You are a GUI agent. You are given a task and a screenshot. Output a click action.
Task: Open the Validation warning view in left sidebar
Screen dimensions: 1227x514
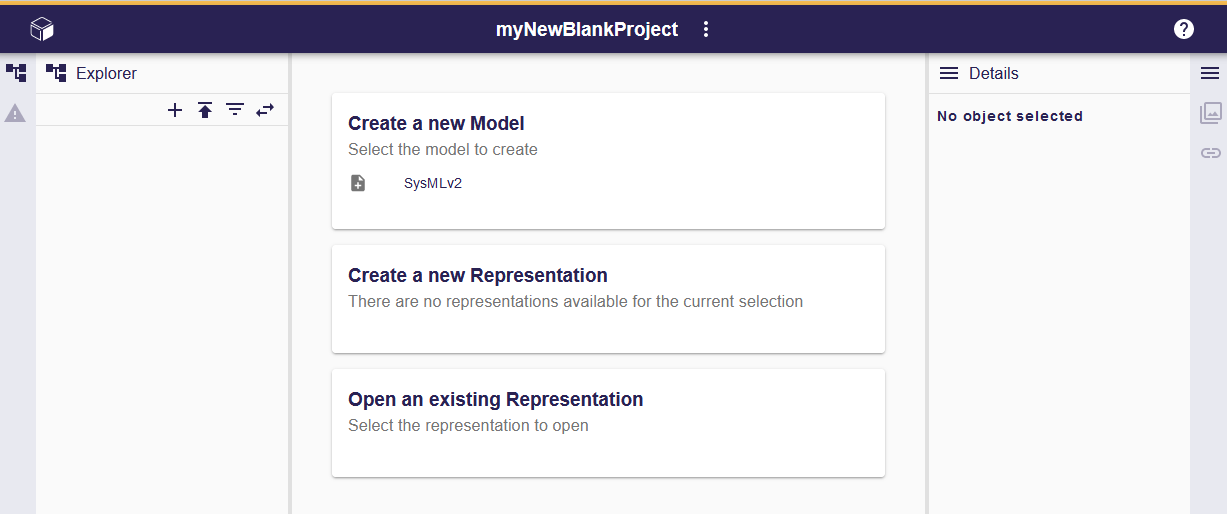click(x=16, y=113)
